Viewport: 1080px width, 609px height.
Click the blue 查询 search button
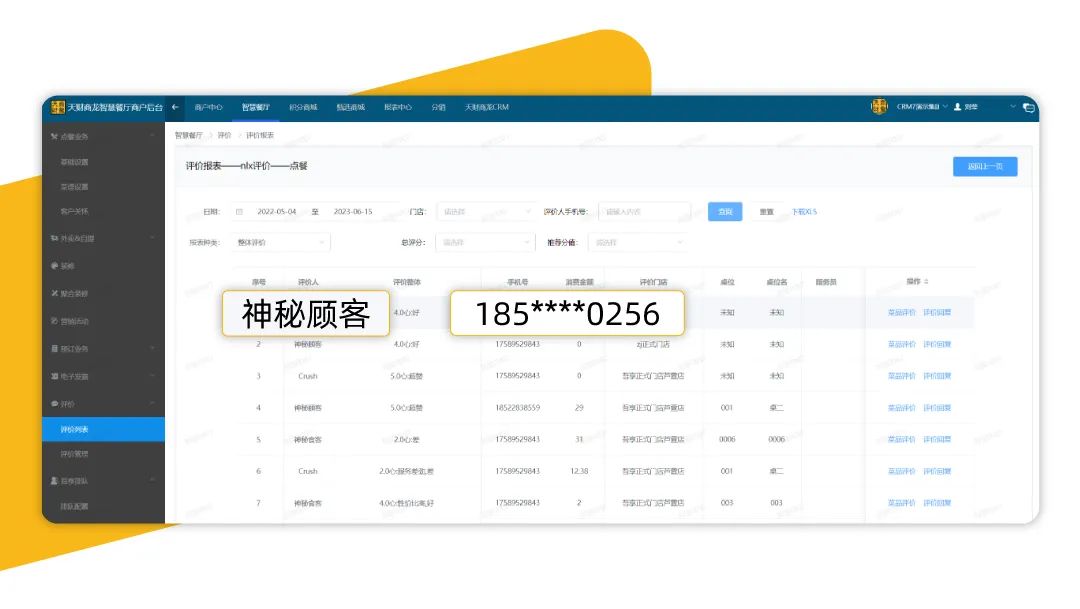[x=725, y=211]
